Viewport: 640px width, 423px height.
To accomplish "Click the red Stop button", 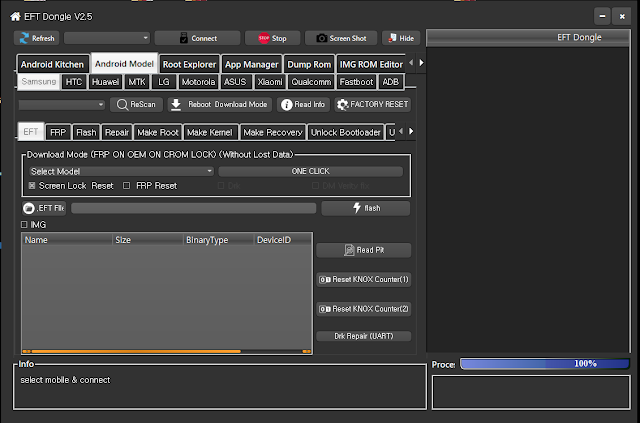I will (x=272, y=38).
